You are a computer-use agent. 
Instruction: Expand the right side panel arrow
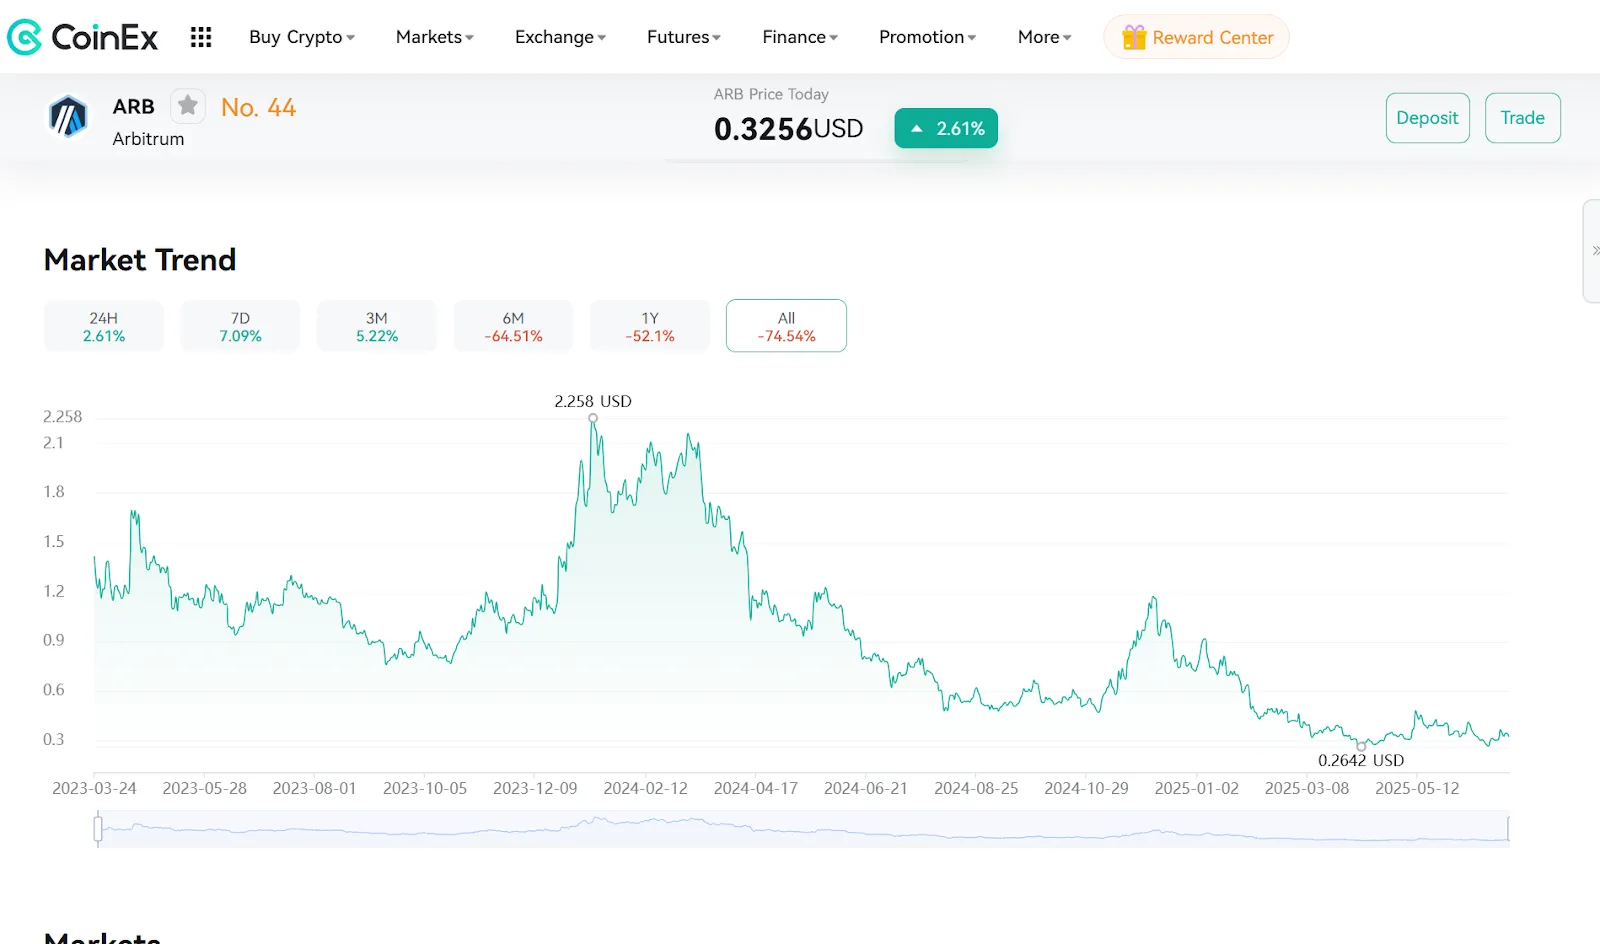(x=1594, y=251)
